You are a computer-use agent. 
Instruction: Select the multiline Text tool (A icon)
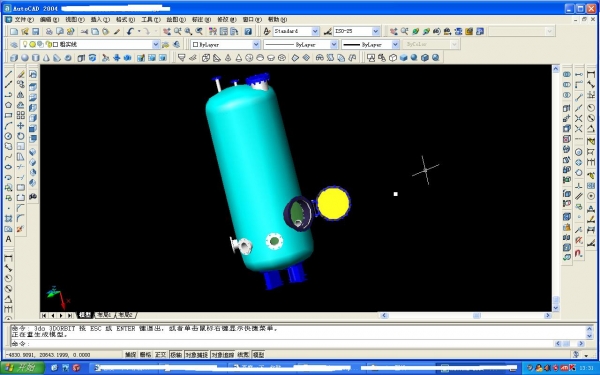click(x=8, y=239)
